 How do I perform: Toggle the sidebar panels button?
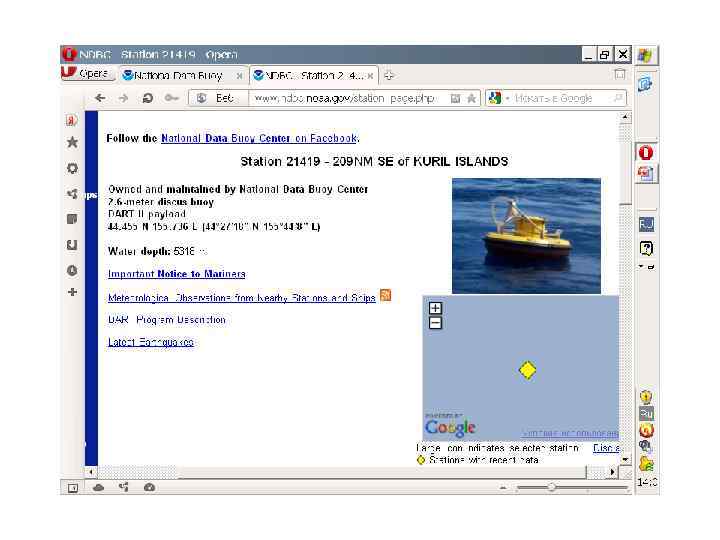73,488
